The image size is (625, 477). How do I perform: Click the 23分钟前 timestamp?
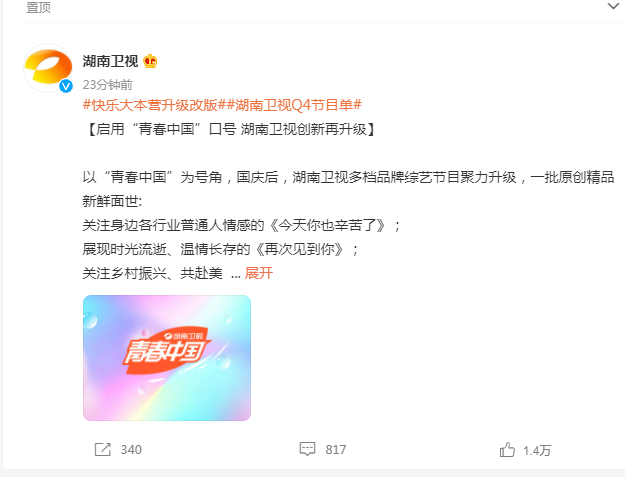tap(108, 84)
